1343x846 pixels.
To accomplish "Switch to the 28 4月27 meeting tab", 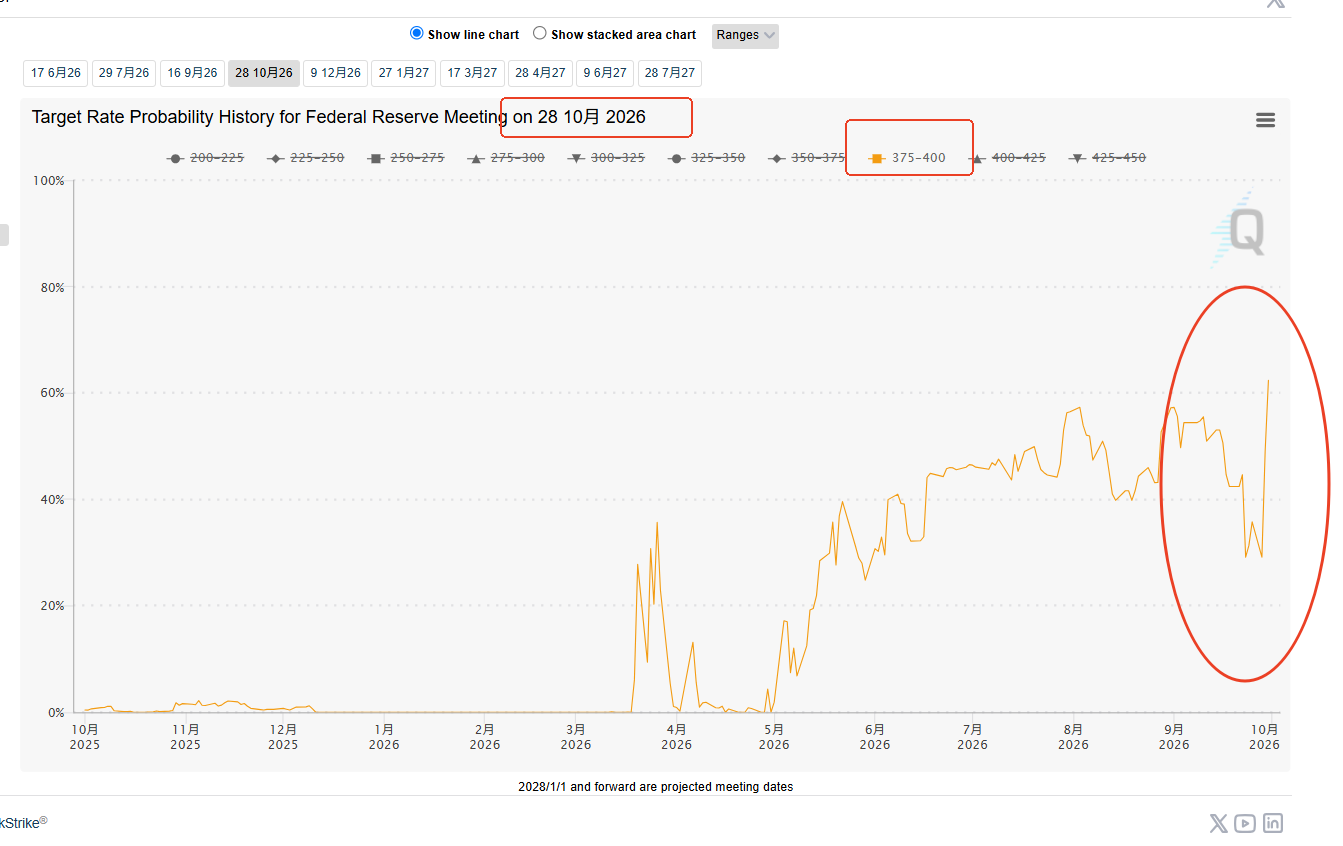I will pyautogui.click(x=540, y=73).
